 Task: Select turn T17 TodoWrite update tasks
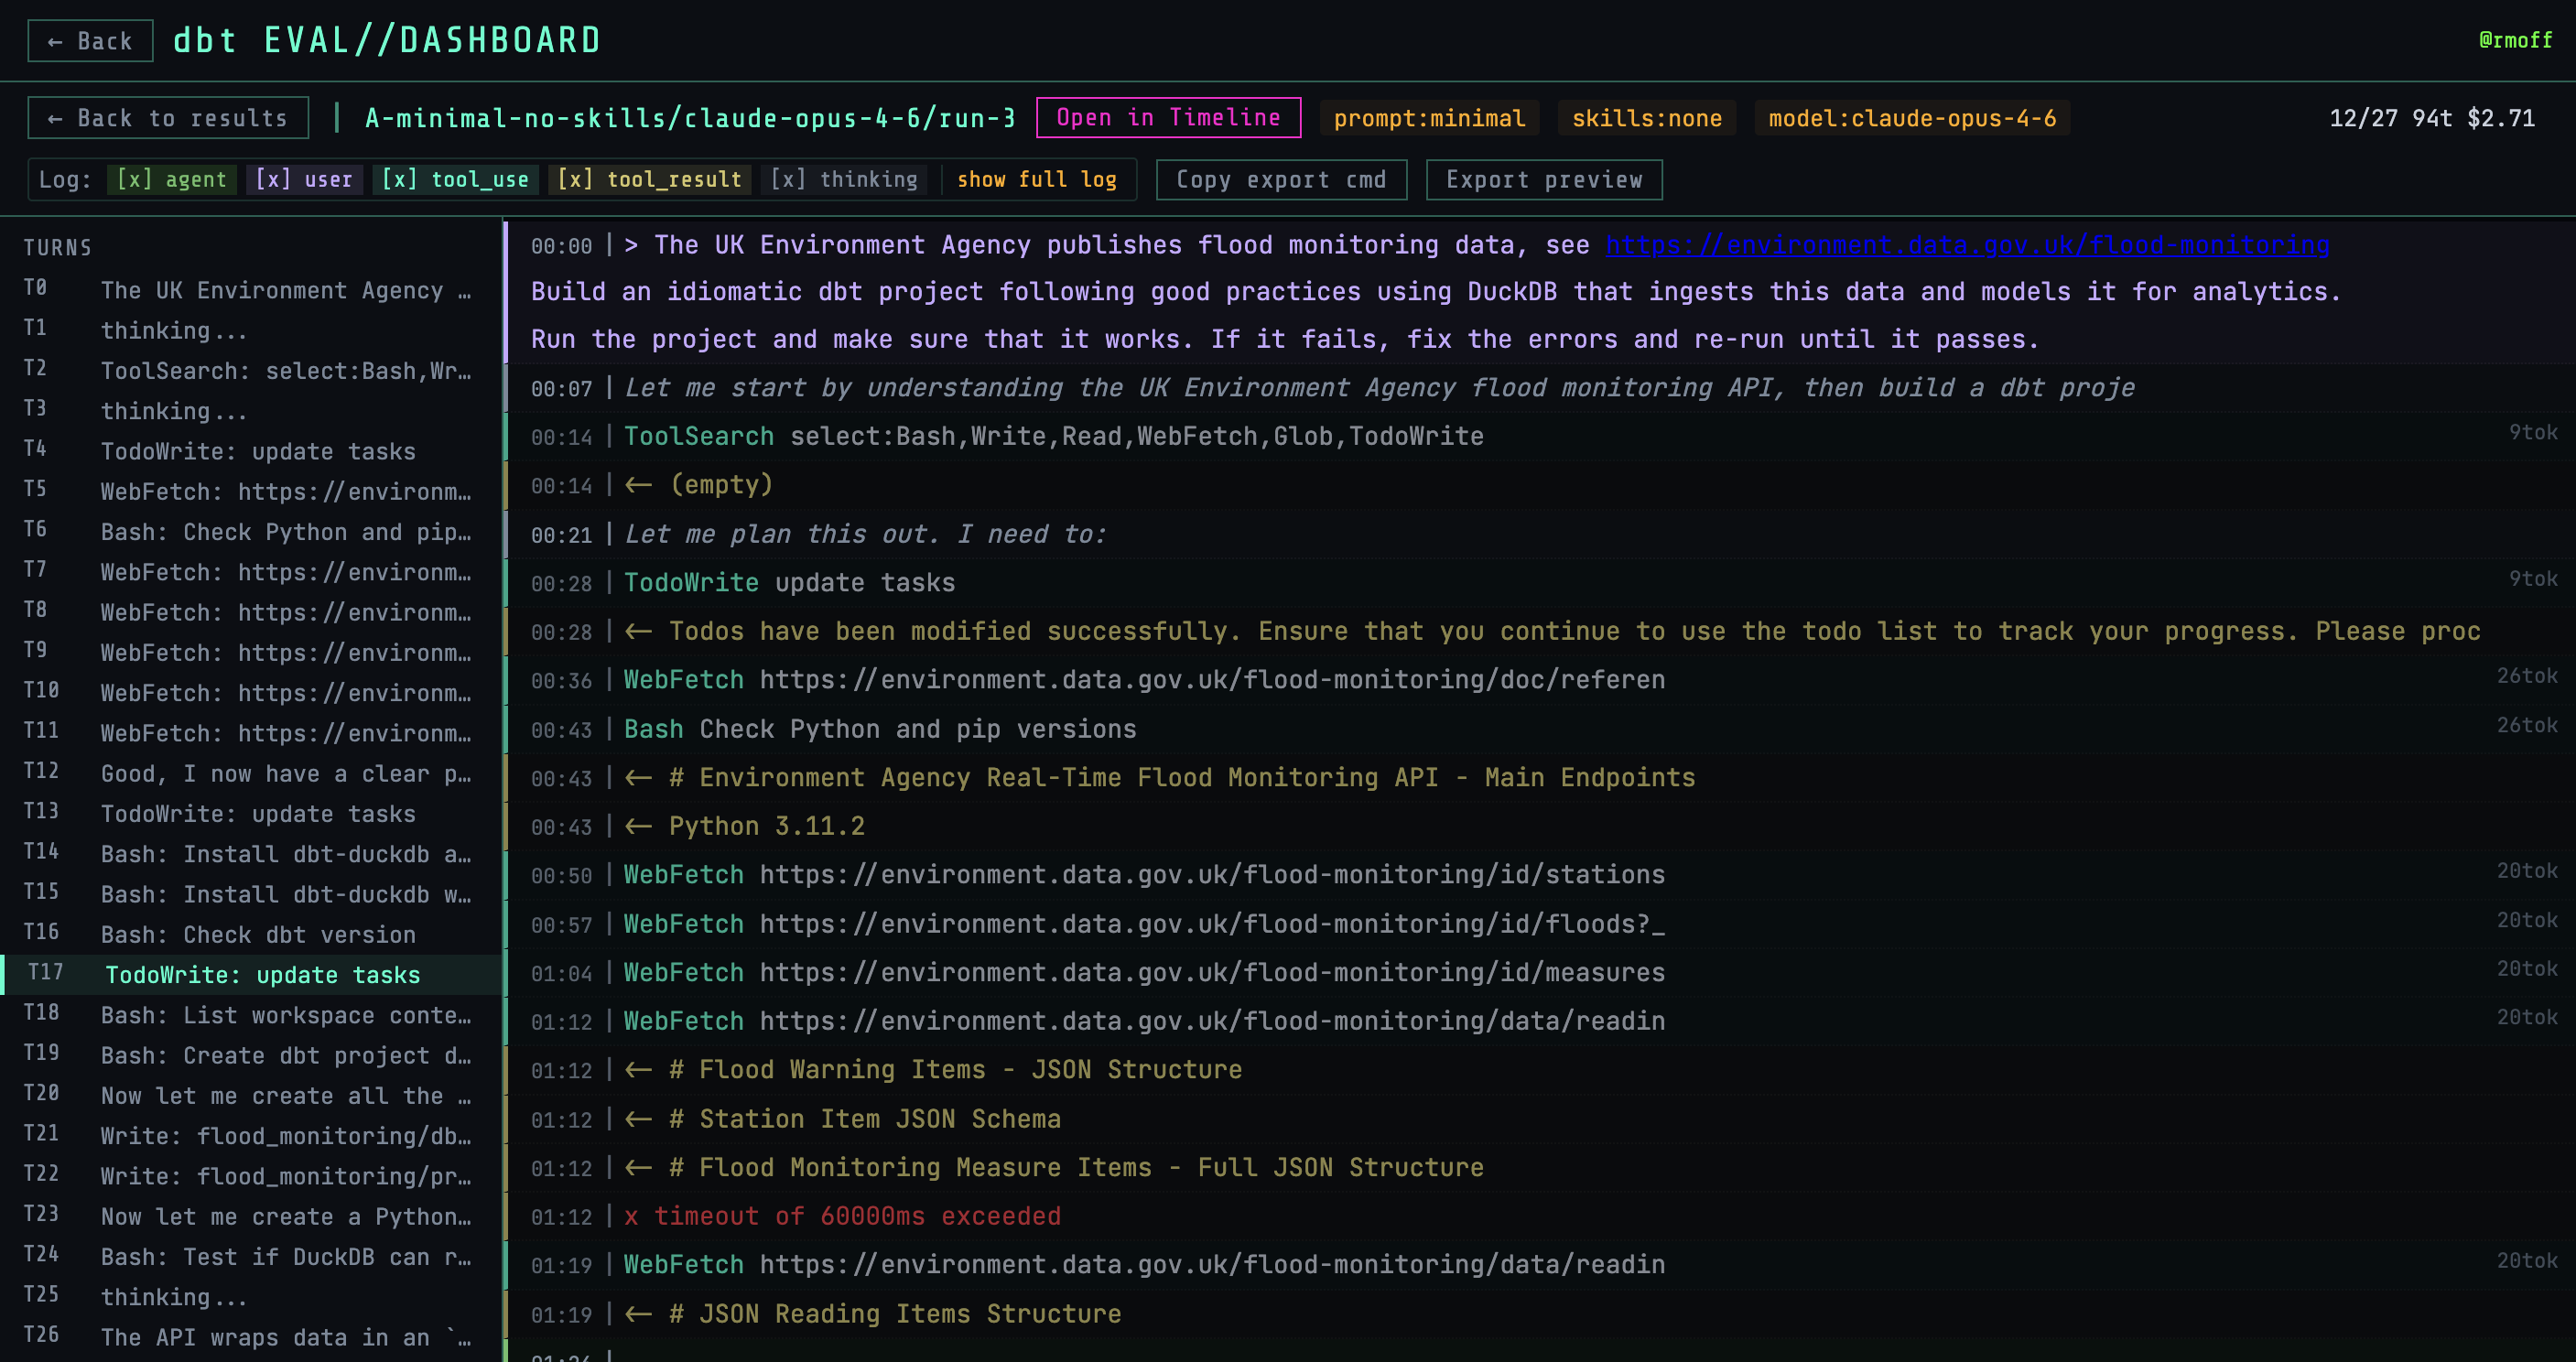tap(262, 975)
